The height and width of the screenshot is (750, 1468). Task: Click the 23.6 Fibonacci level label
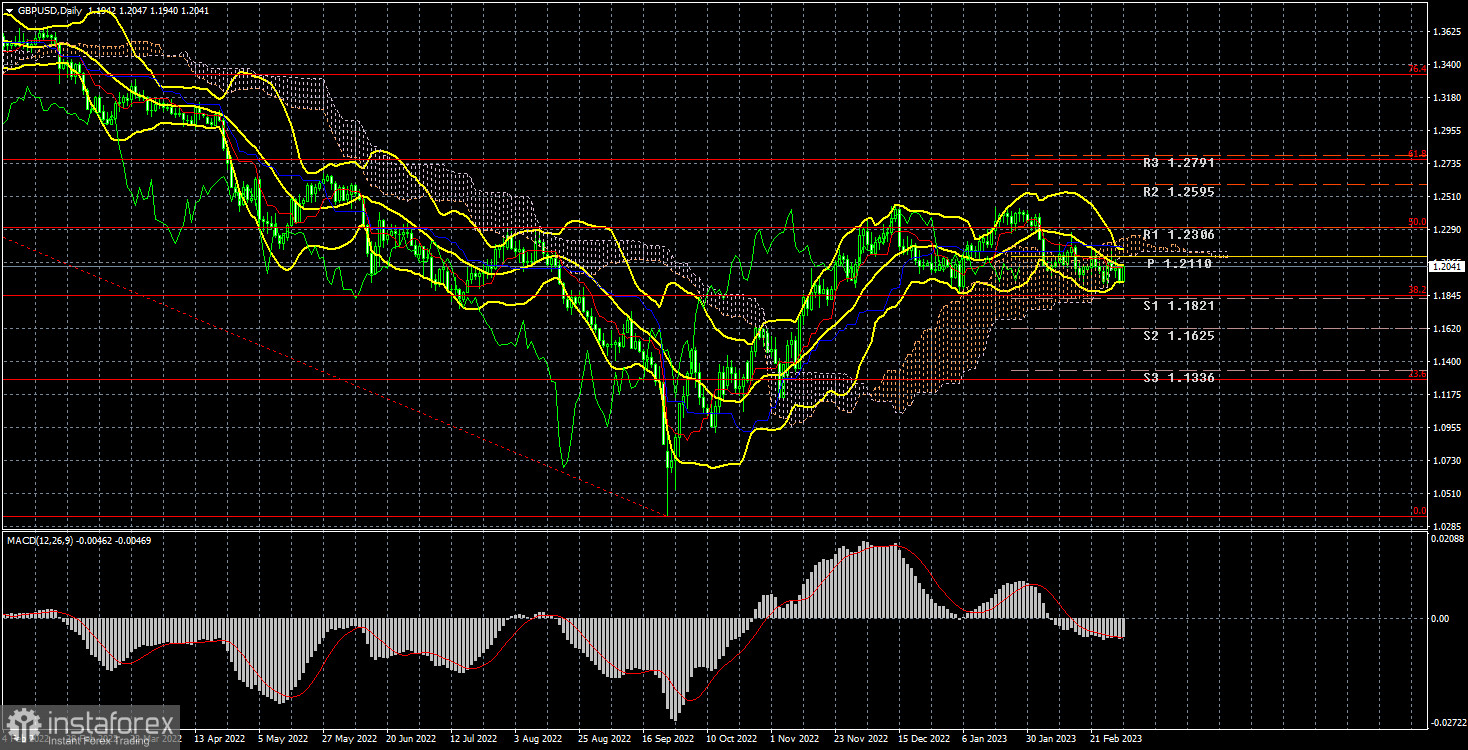(x=1417, y=375)
